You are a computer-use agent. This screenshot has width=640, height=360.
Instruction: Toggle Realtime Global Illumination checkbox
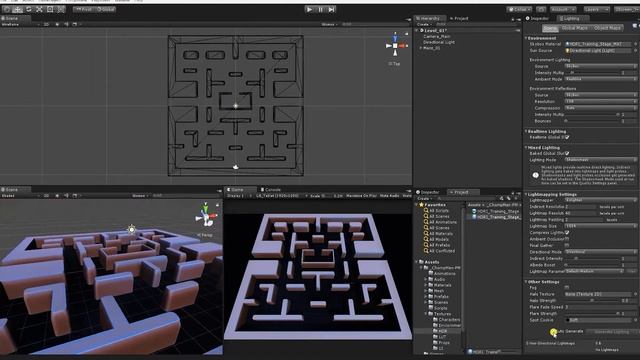[567, 137]
